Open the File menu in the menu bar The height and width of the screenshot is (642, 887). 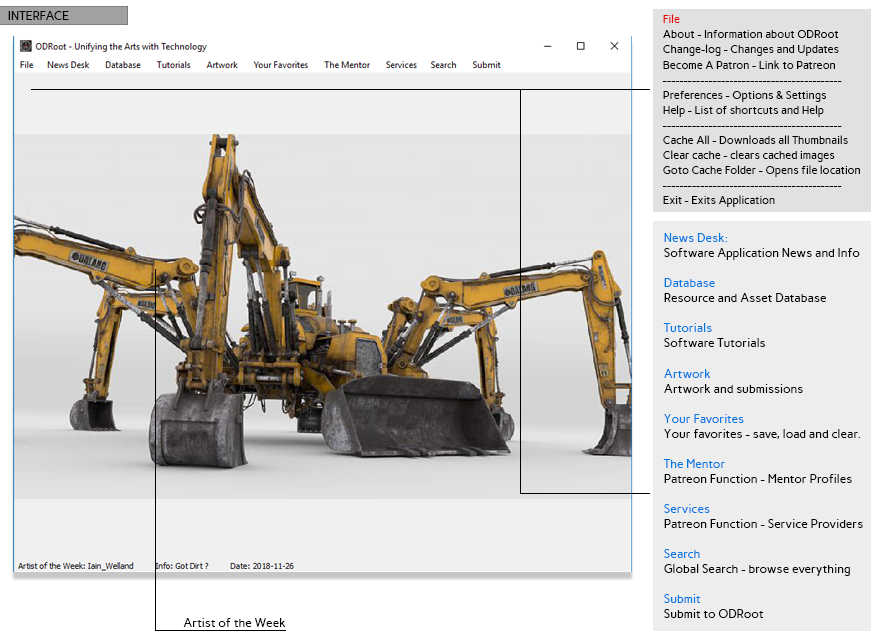[x=27, y=65]
